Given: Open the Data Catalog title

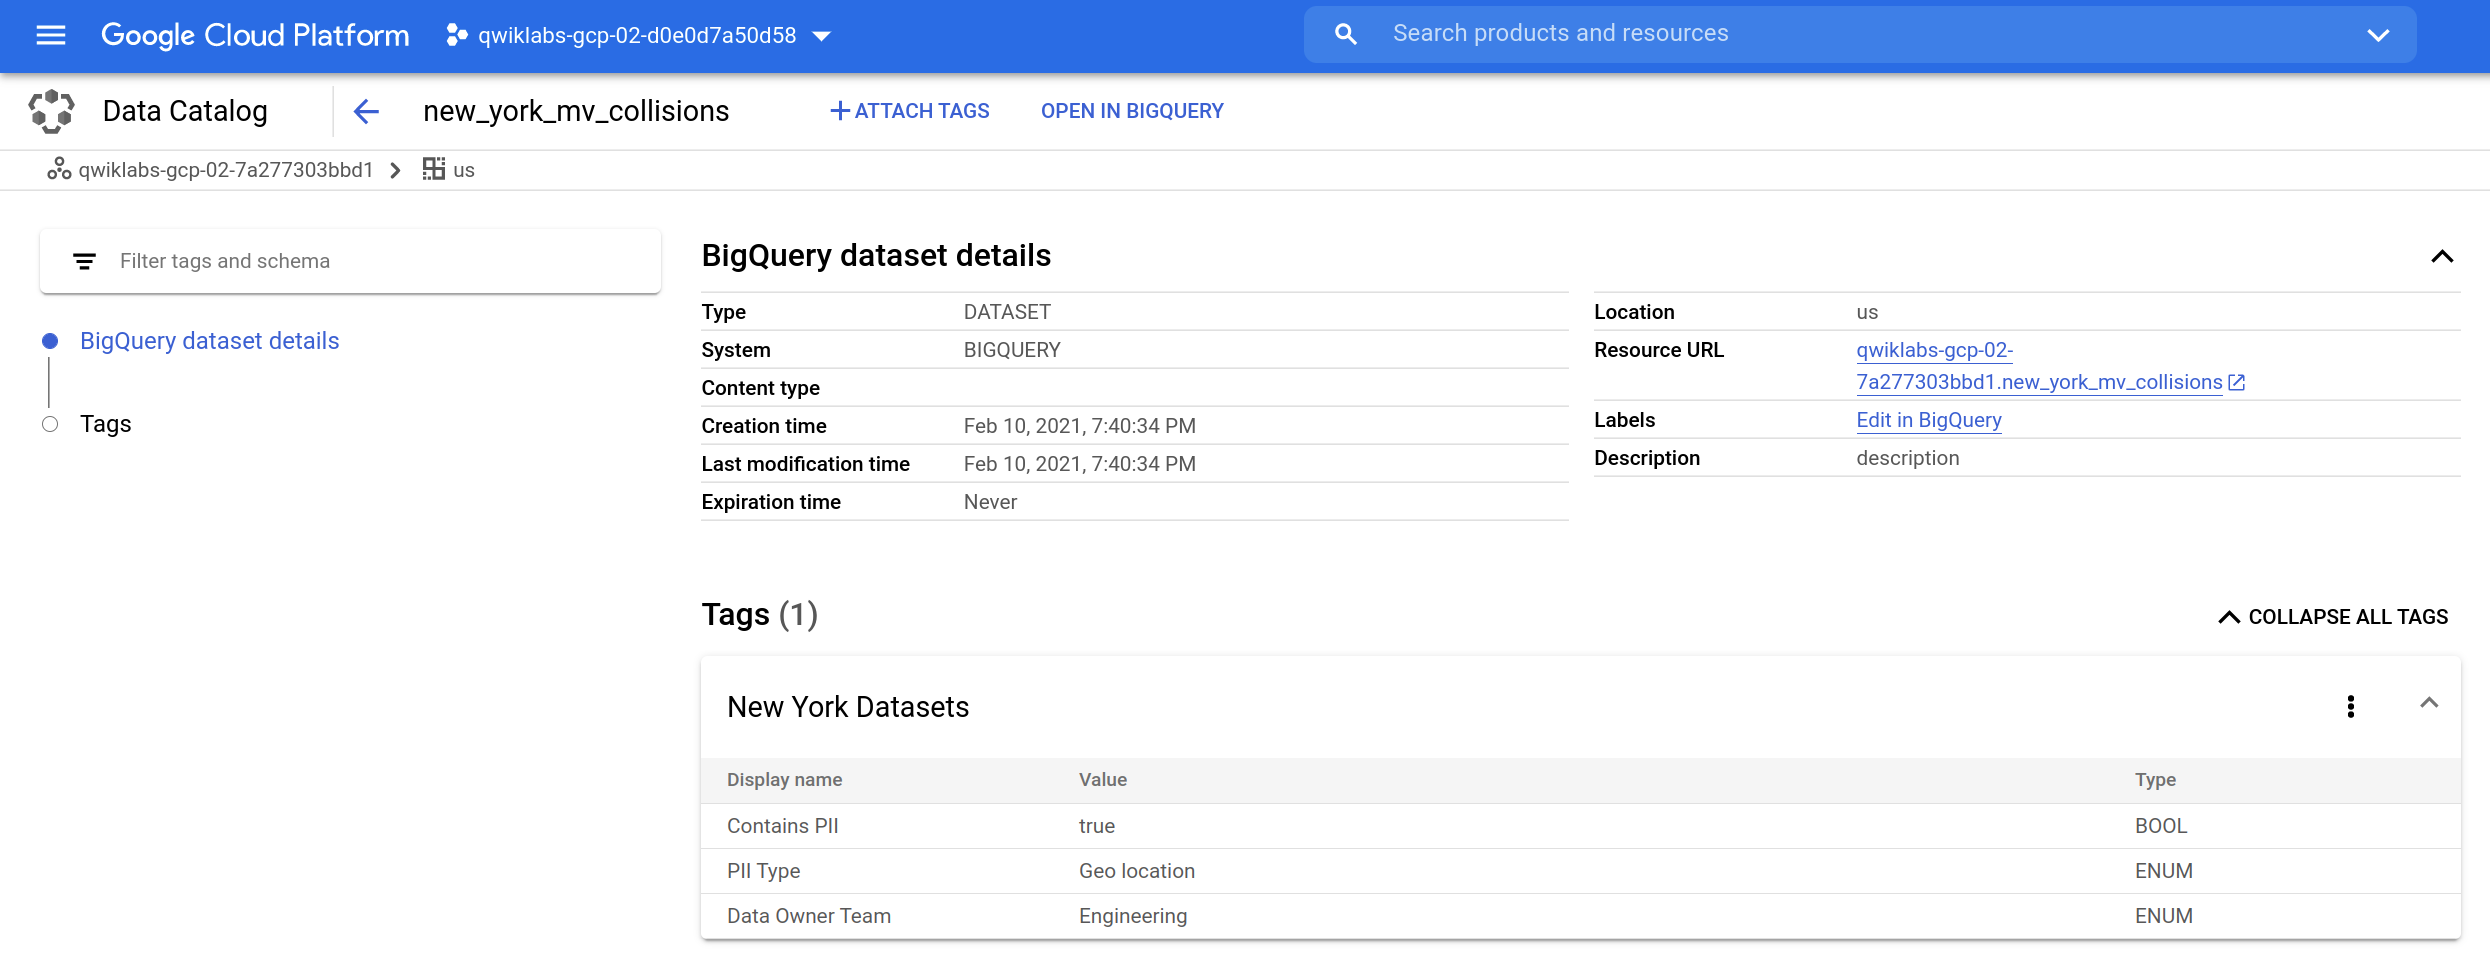Looking at the screenshot, I should pos(185,111).
